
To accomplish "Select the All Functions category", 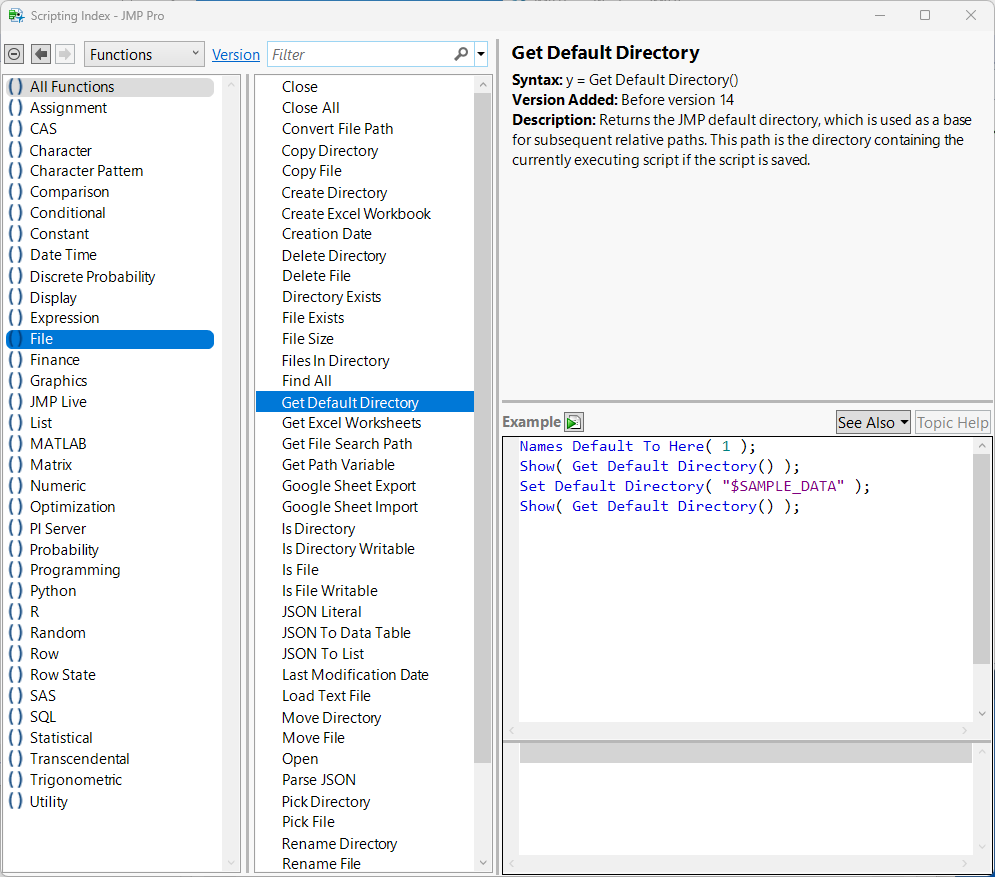I will tap(72, 87).
